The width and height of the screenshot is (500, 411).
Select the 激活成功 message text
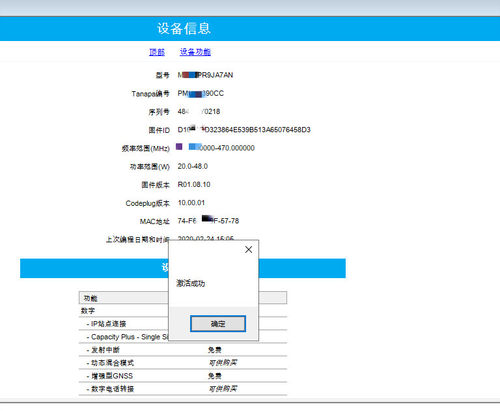tap(190, 284)
